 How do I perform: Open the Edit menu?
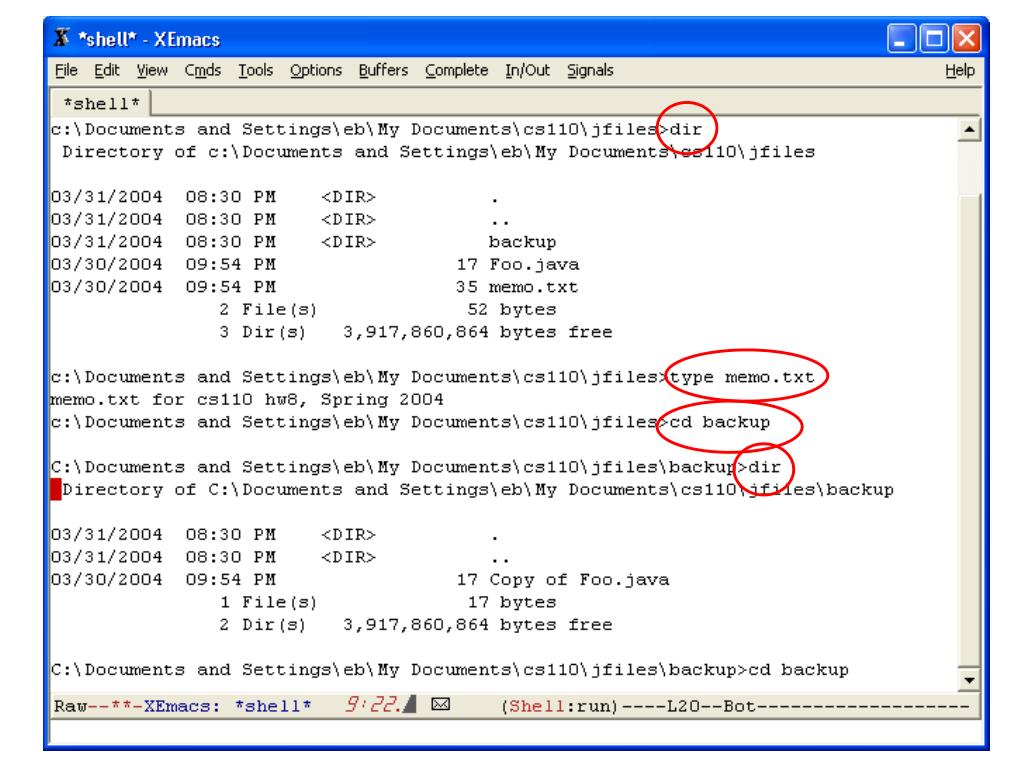pyautogui.click(x=107, y=71)
